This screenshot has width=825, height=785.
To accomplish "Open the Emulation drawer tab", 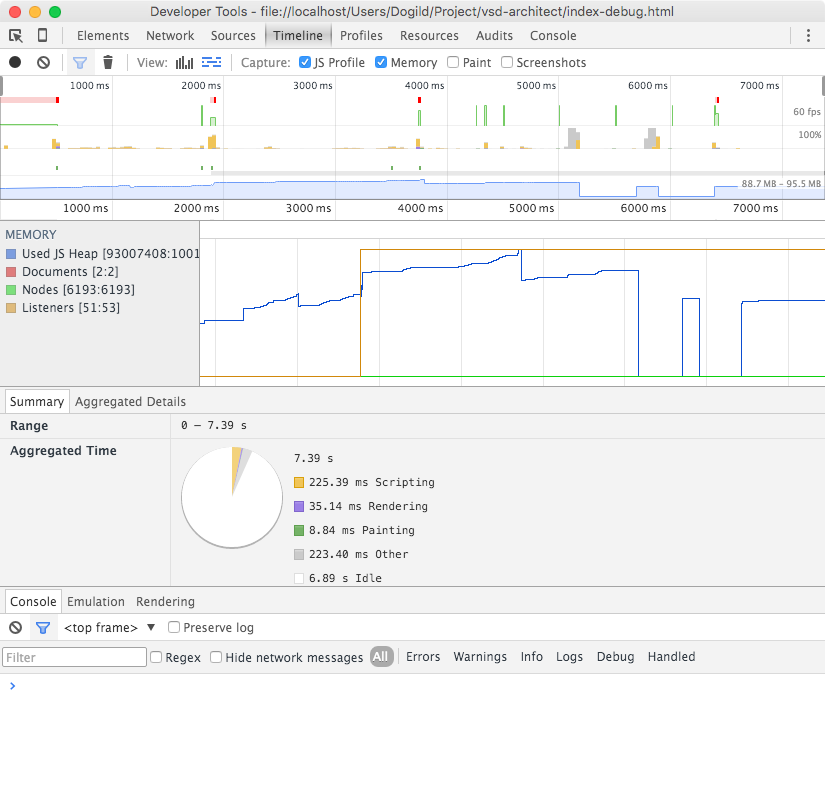I will [96, 602].
